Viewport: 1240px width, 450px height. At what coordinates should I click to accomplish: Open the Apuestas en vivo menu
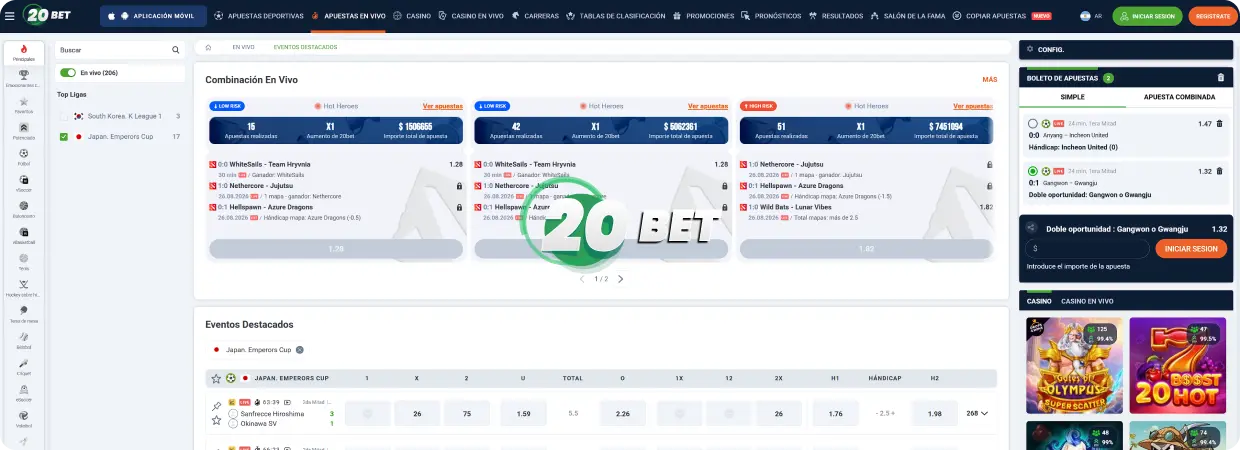(x=348, y=16)
